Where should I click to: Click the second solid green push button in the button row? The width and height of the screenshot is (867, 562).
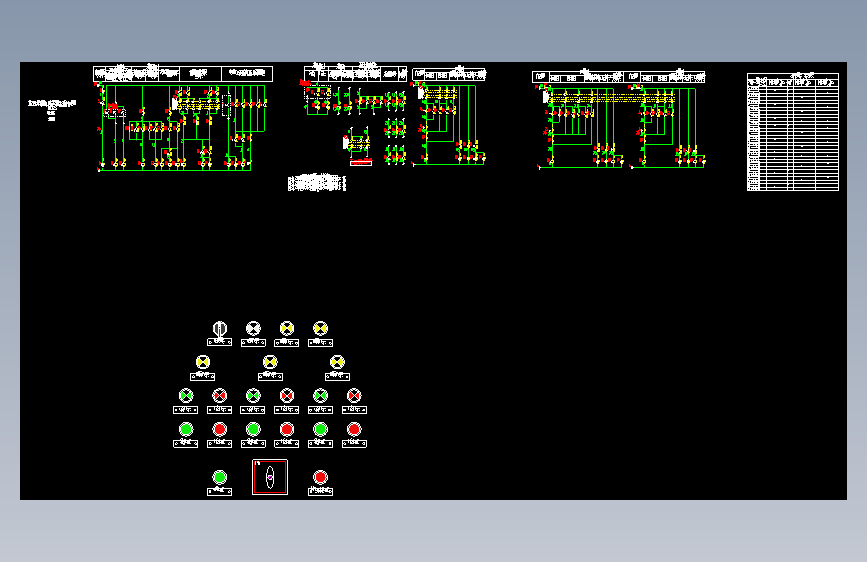click(253, 429)
